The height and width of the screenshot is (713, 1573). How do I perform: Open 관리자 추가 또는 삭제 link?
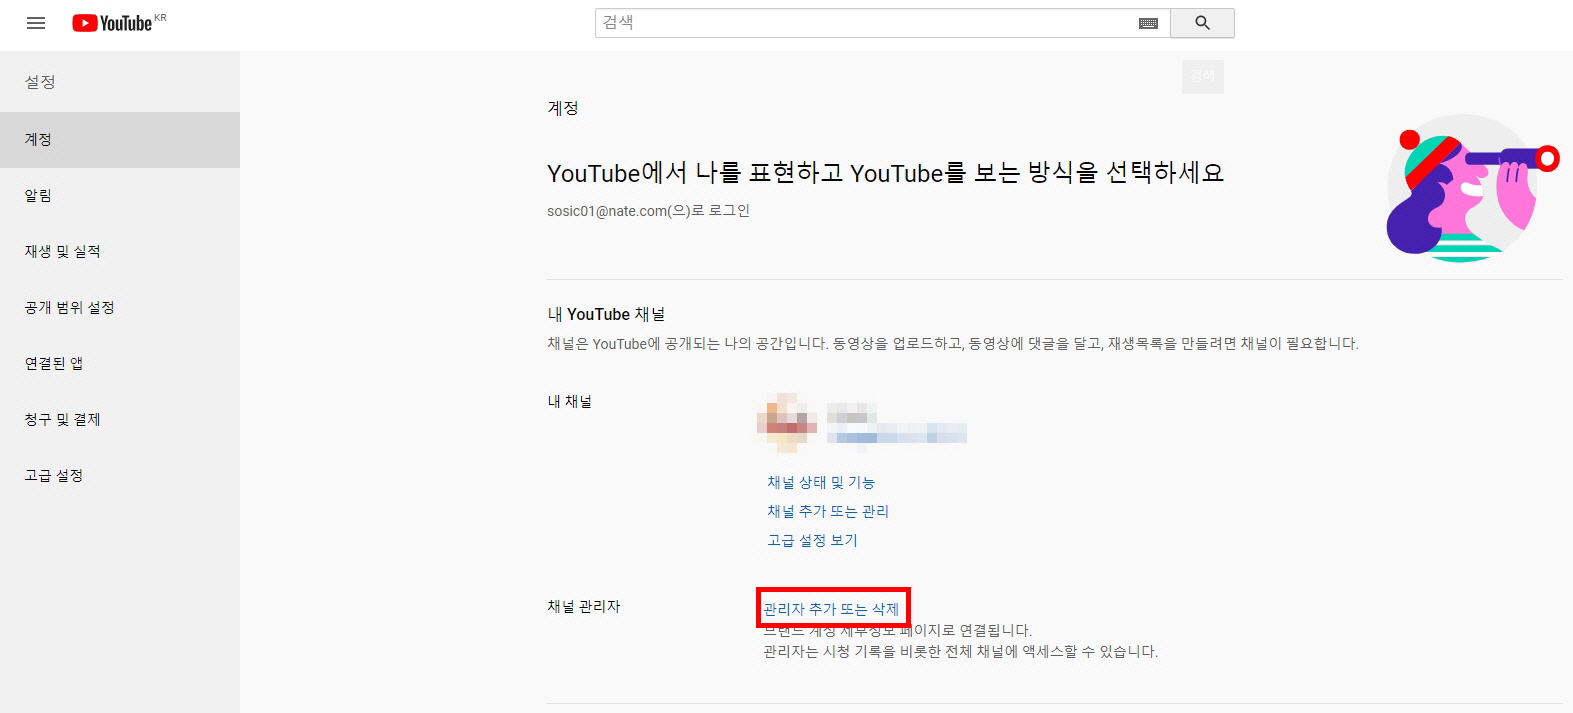[x=831, y=609]
